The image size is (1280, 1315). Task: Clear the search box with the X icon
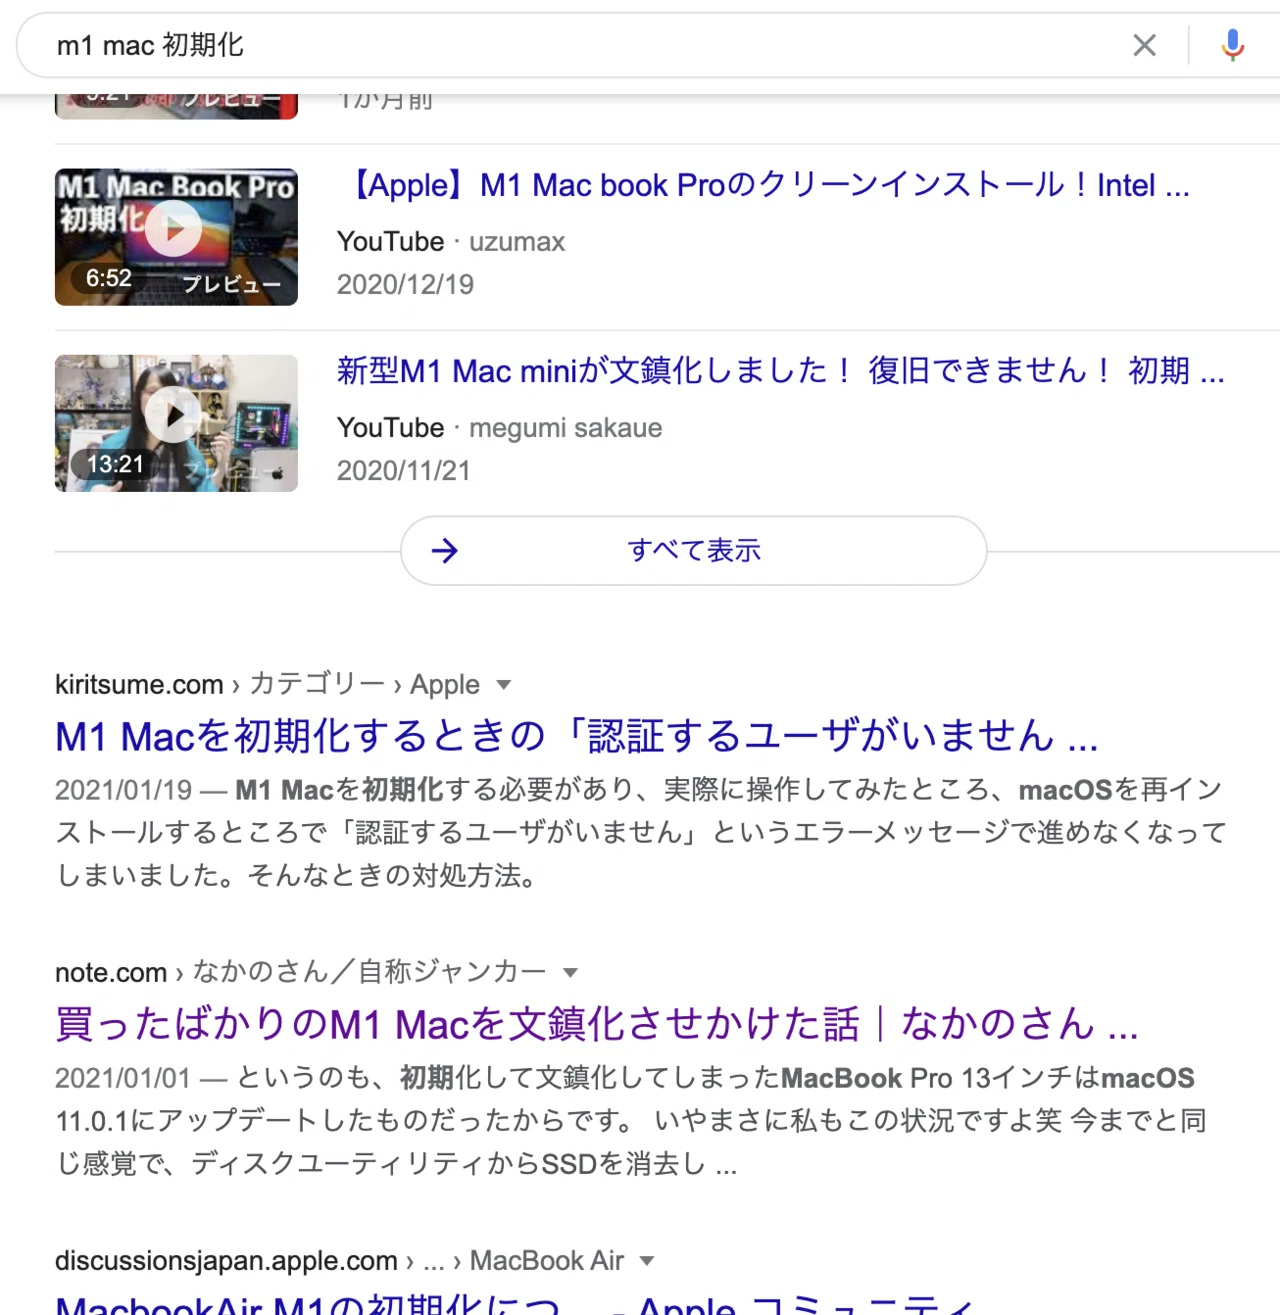coord(1144,45)
